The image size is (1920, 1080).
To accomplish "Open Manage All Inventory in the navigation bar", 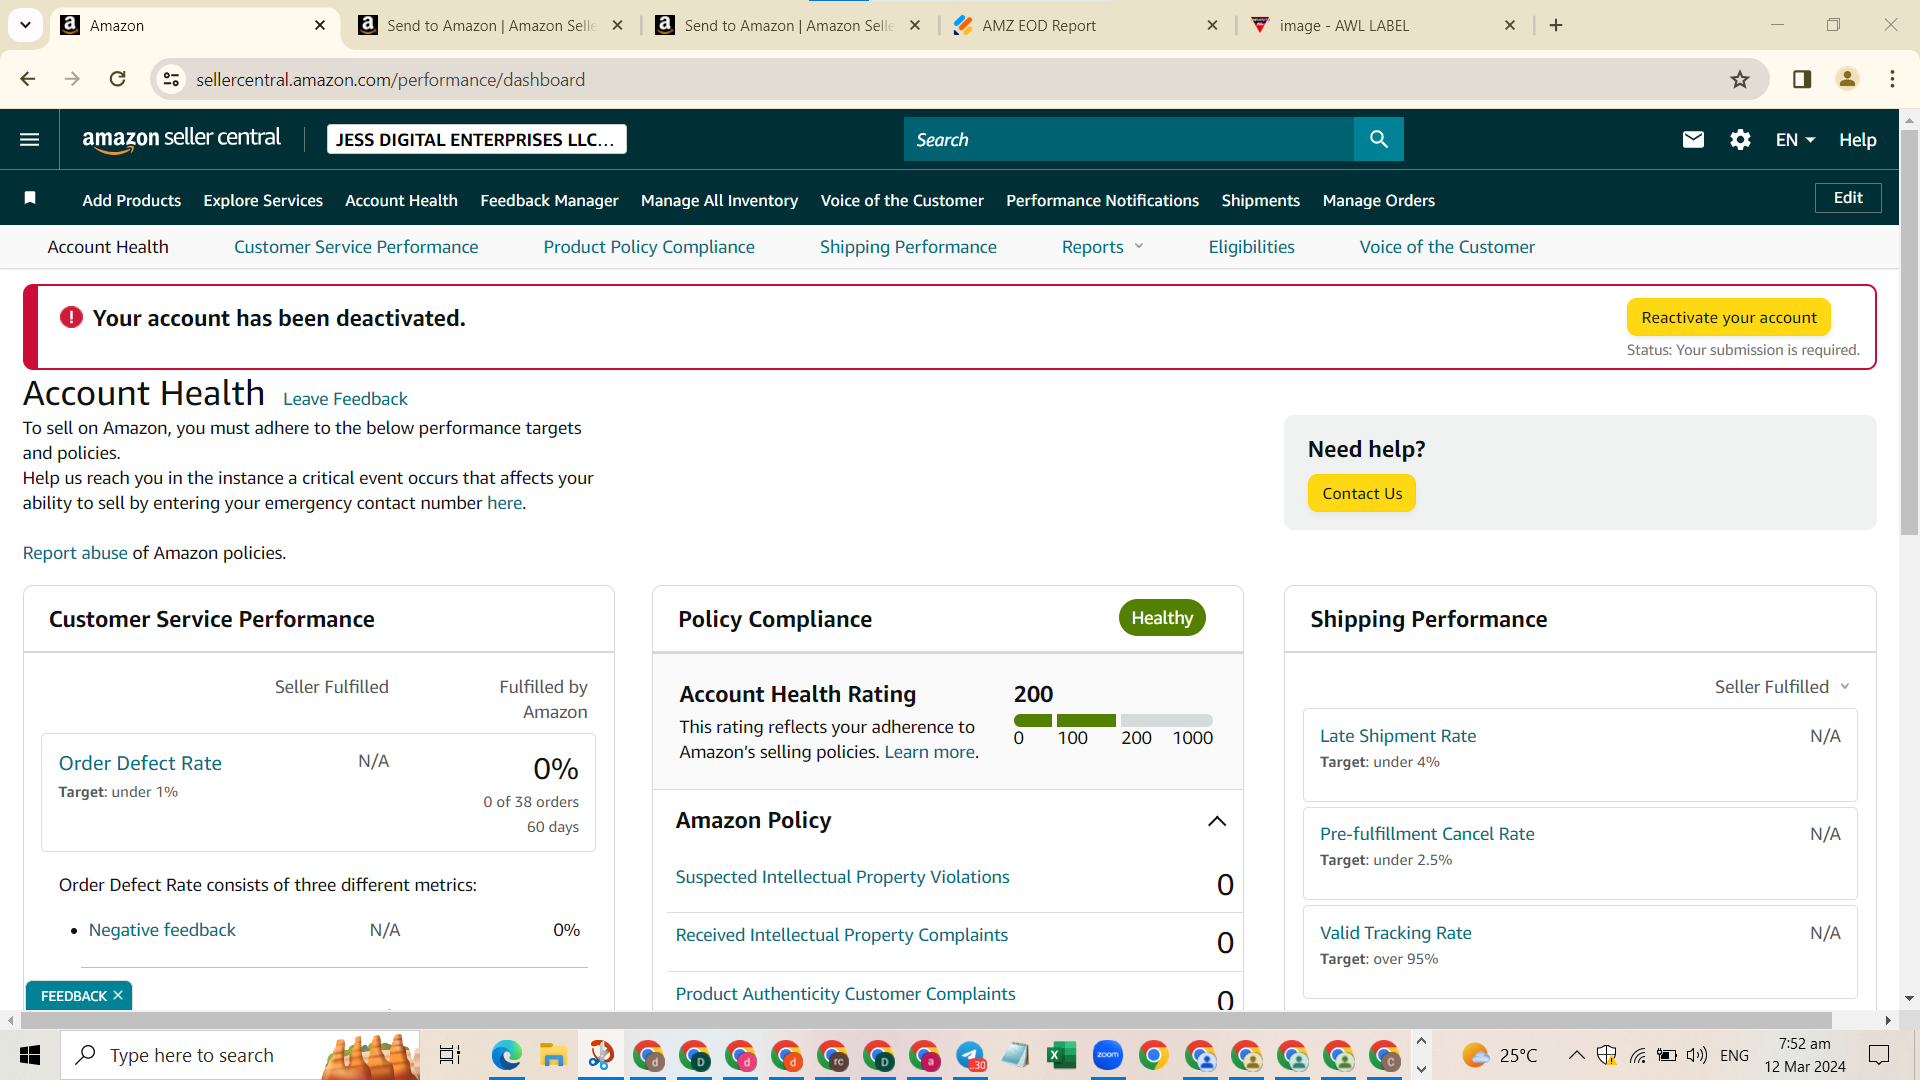I will click(x=719, y=200).
